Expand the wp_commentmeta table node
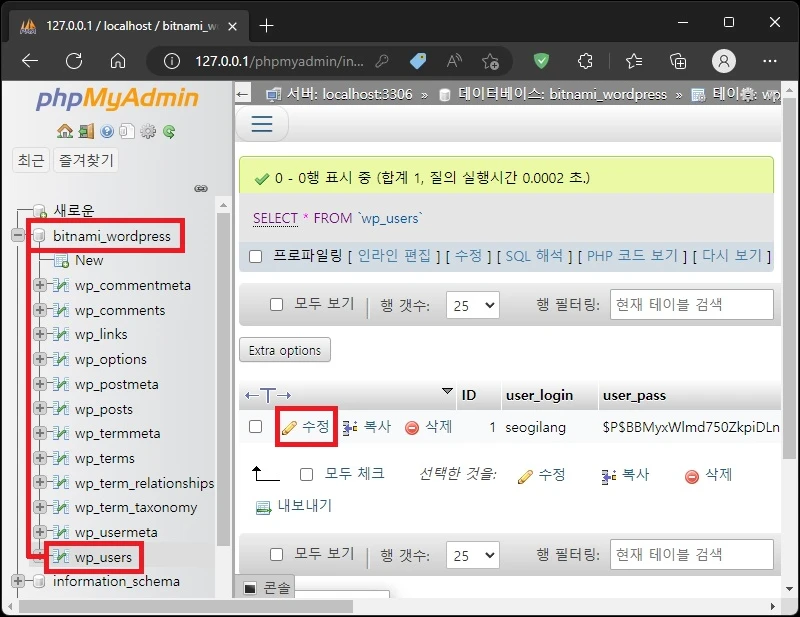This screenshot has height=617, width=800. (x=40, y=285)
